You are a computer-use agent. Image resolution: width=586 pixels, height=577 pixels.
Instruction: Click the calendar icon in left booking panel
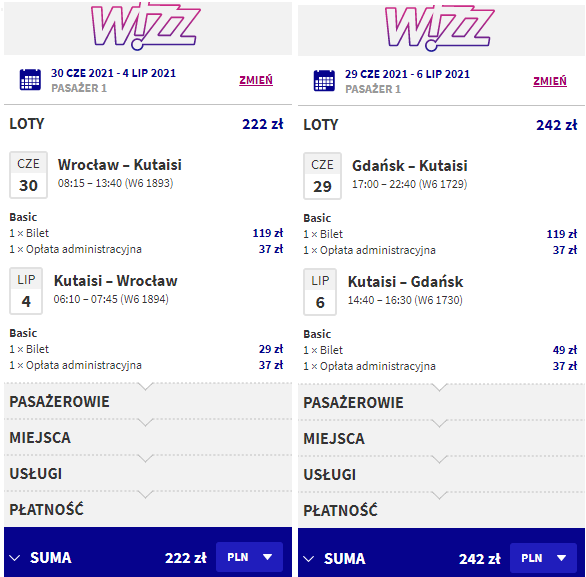[30, 80]
